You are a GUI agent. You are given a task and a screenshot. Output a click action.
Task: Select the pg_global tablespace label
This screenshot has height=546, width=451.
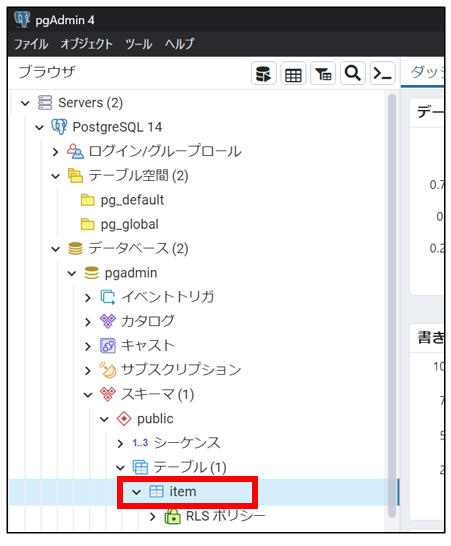[x=130, y=224]
